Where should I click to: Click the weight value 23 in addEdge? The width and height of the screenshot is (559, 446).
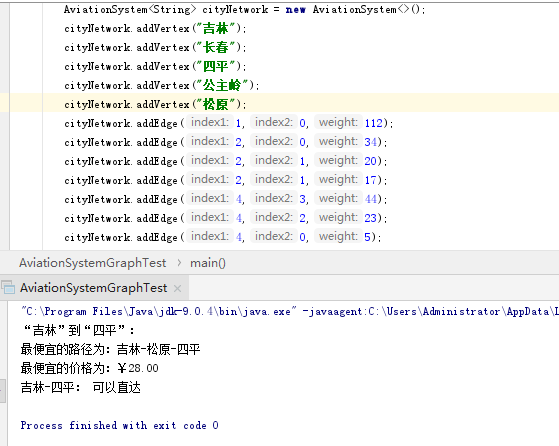pos(370,218)
